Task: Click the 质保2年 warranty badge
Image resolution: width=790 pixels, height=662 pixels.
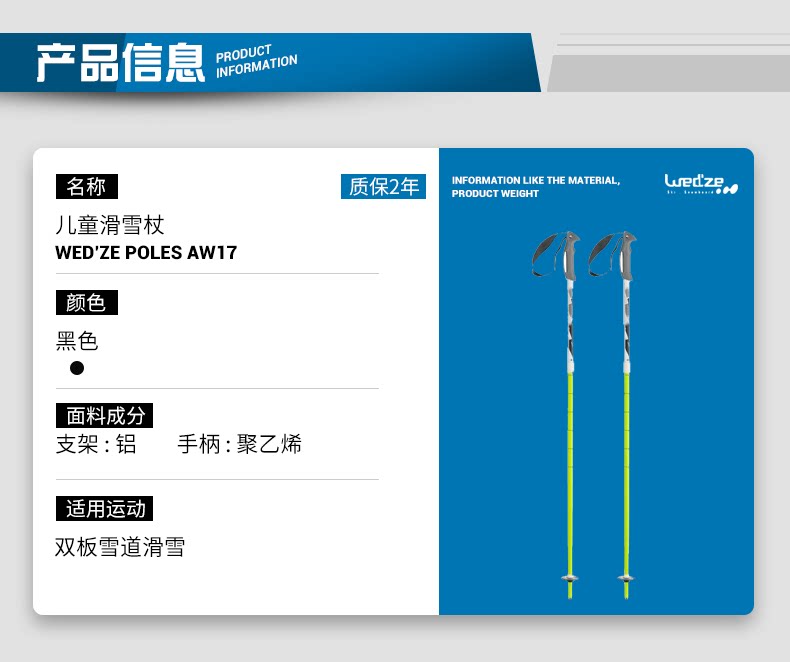Action: click(383, 186)
